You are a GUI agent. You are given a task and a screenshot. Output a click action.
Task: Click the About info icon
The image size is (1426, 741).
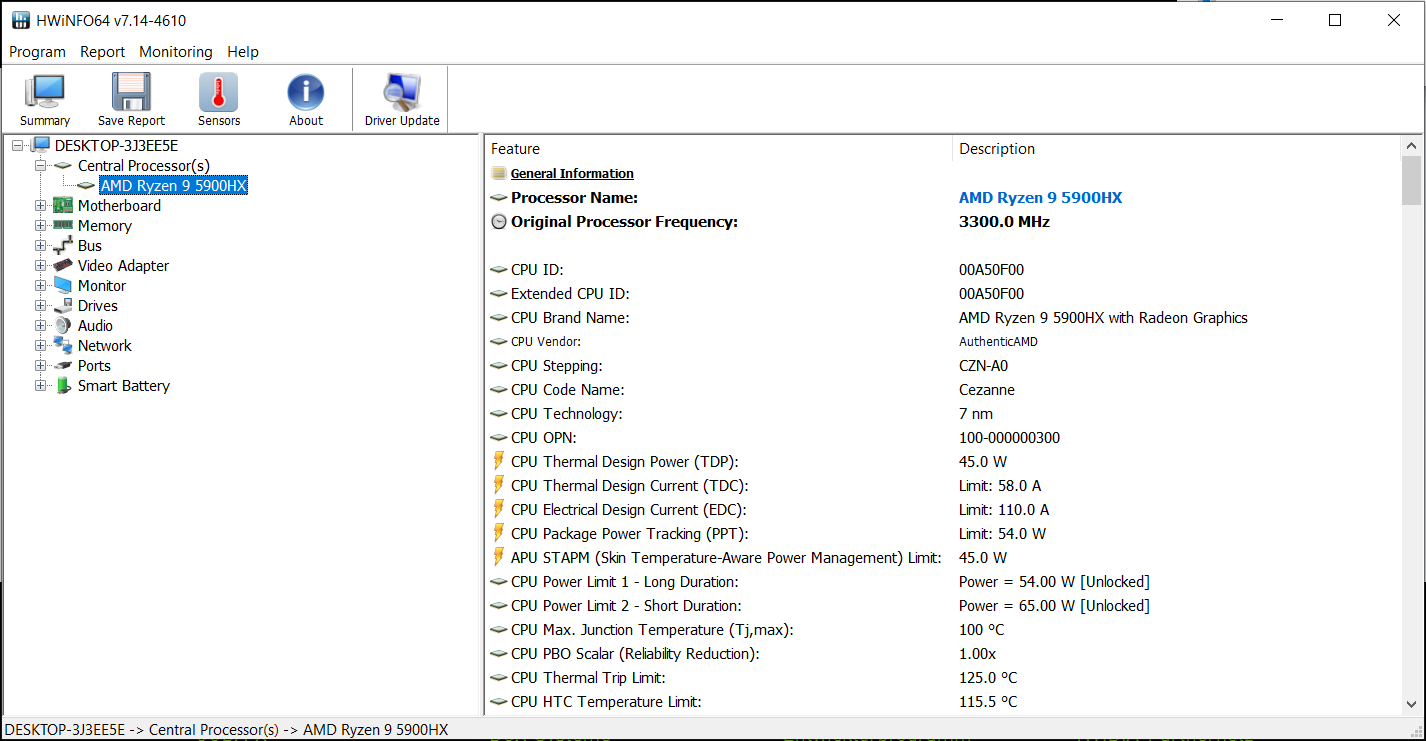306,93
